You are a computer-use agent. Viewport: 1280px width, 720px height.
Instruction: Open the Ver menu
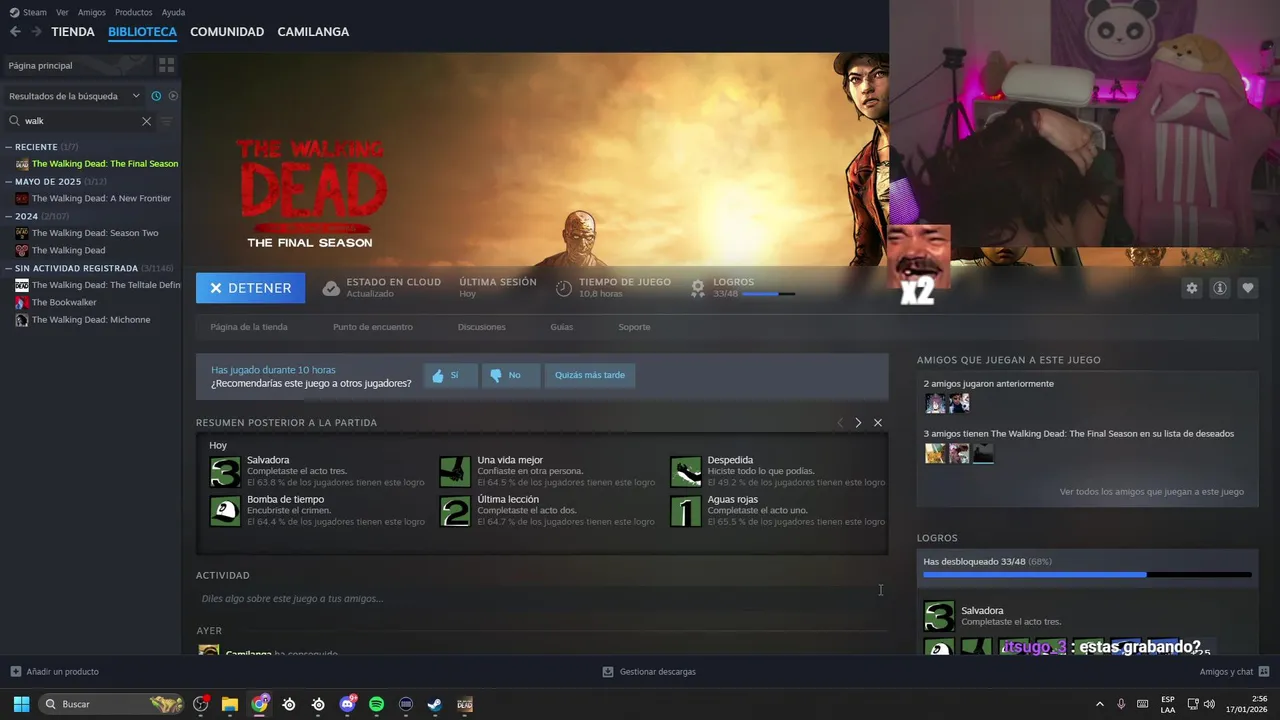tap(62, 12)
